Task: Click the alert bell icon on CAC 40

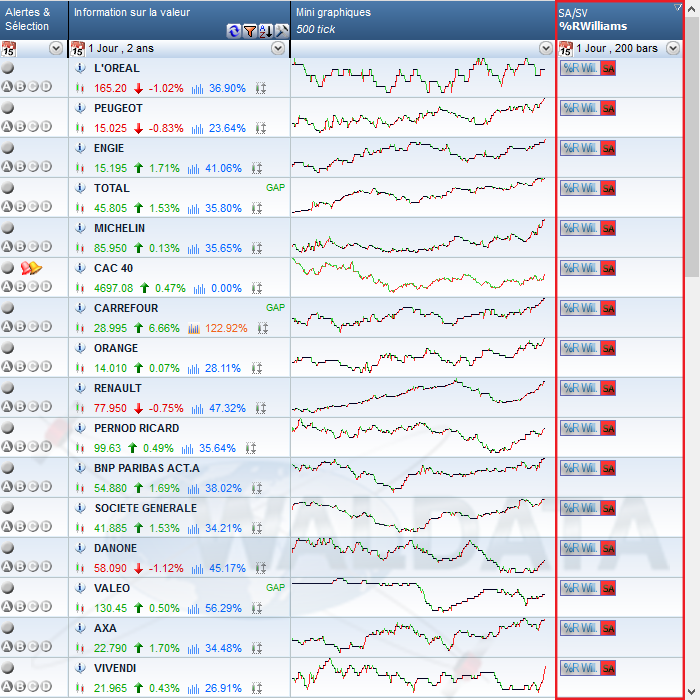Action: pos(31,268)
